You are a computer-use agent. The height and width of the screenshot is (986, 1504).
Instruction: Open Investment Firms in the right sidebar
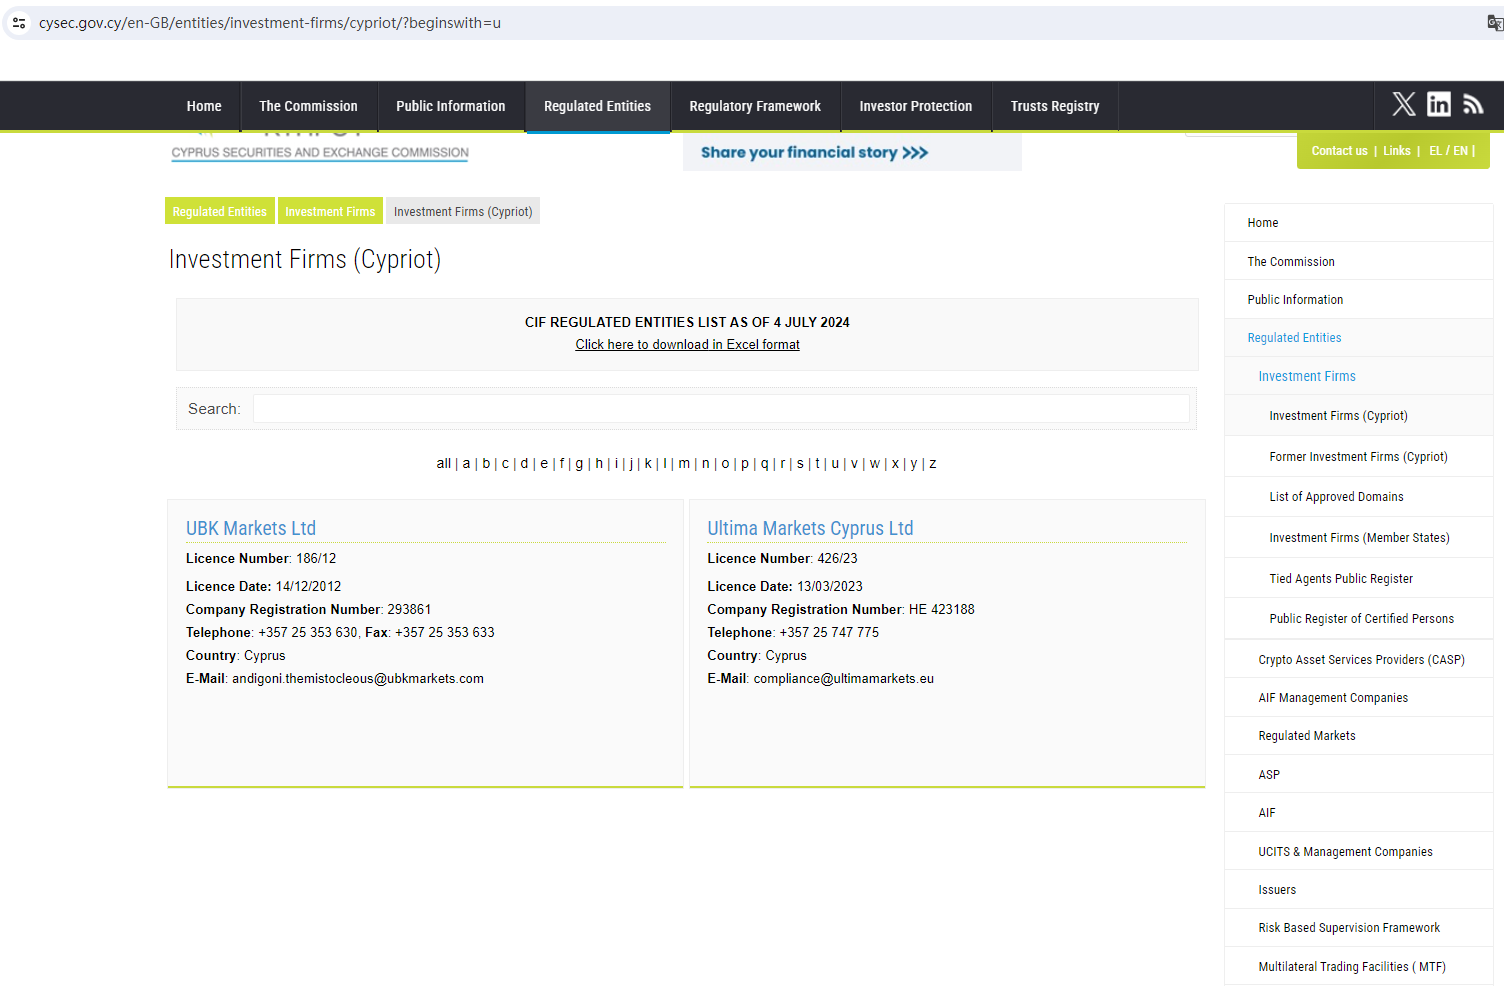coord(1359,376)
